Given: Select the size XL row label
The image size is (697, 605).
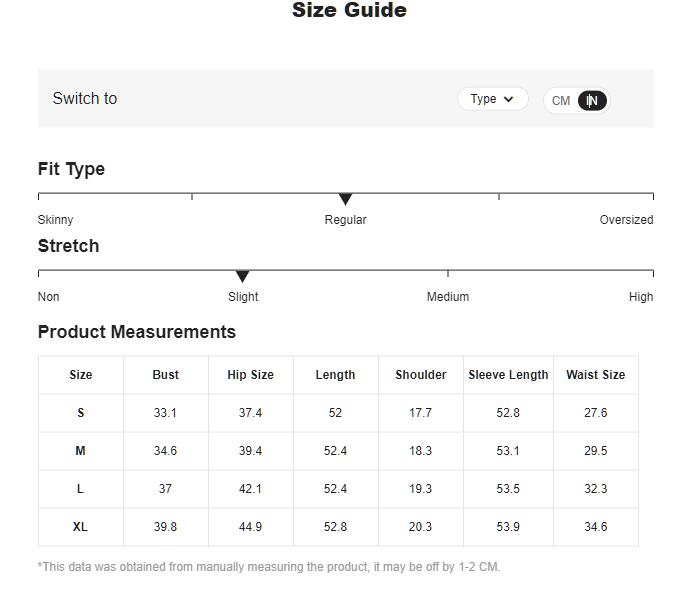Looking at the screenshot, I should tap(81, 527).
